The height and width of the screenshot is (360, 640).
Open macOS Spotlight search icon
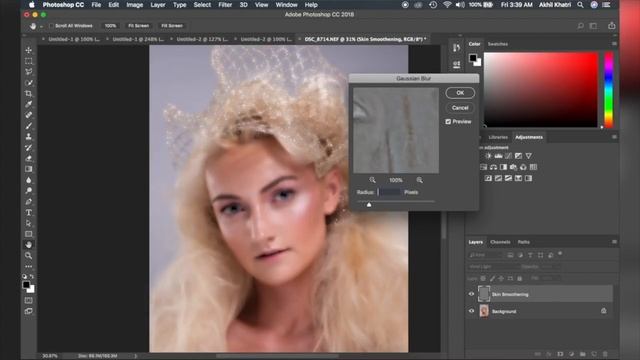580,5
